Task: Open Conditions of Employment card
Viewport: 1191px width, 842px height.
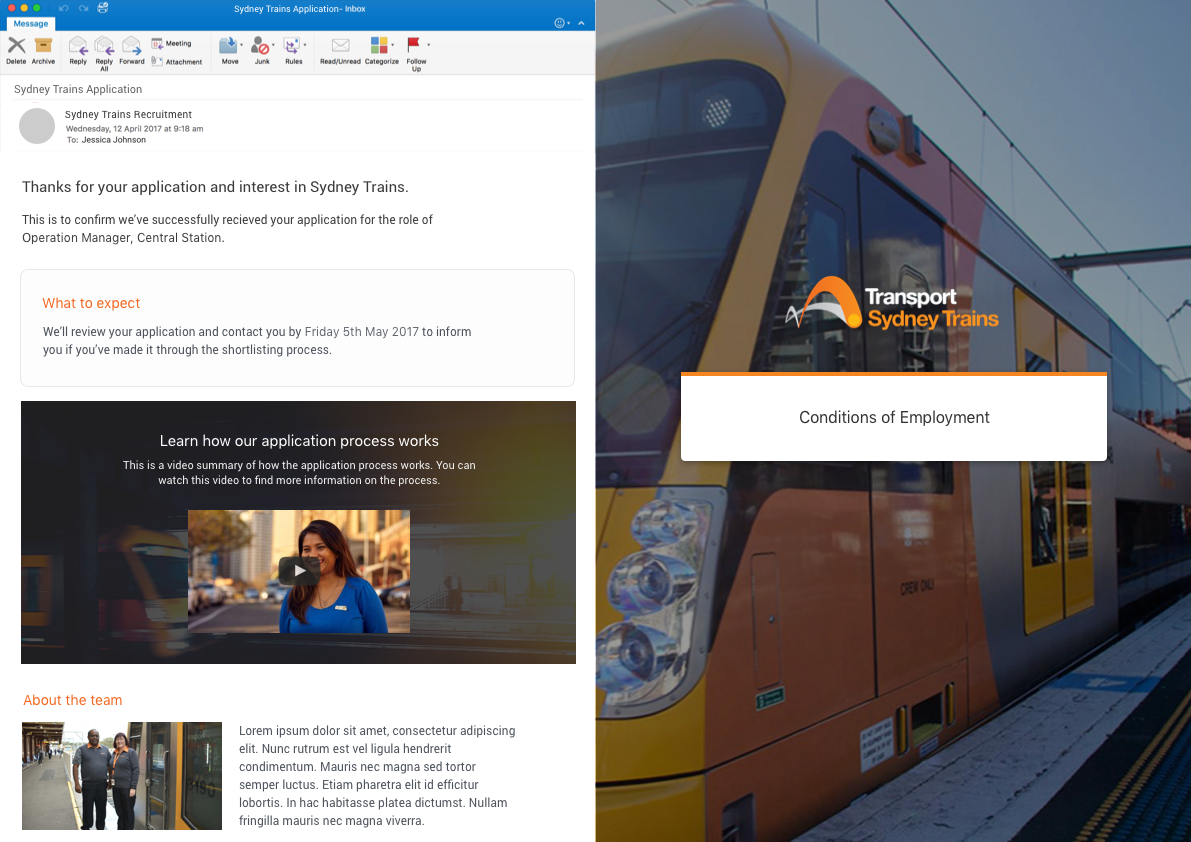Action: click(x=893, y=417)
